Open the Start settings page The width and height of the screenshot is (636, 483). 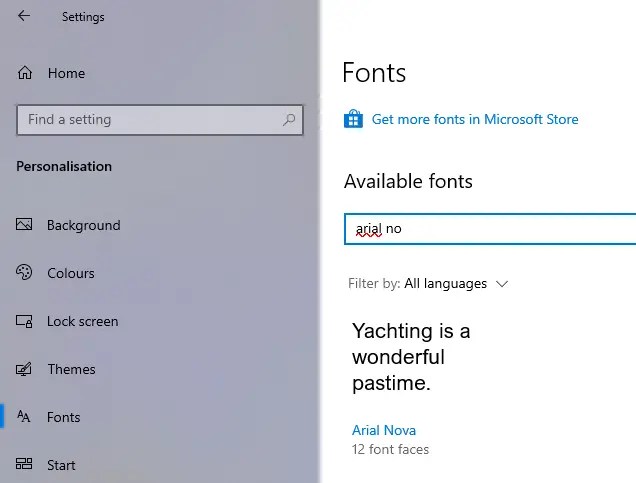pyautogui.click(x=61, y=465)
